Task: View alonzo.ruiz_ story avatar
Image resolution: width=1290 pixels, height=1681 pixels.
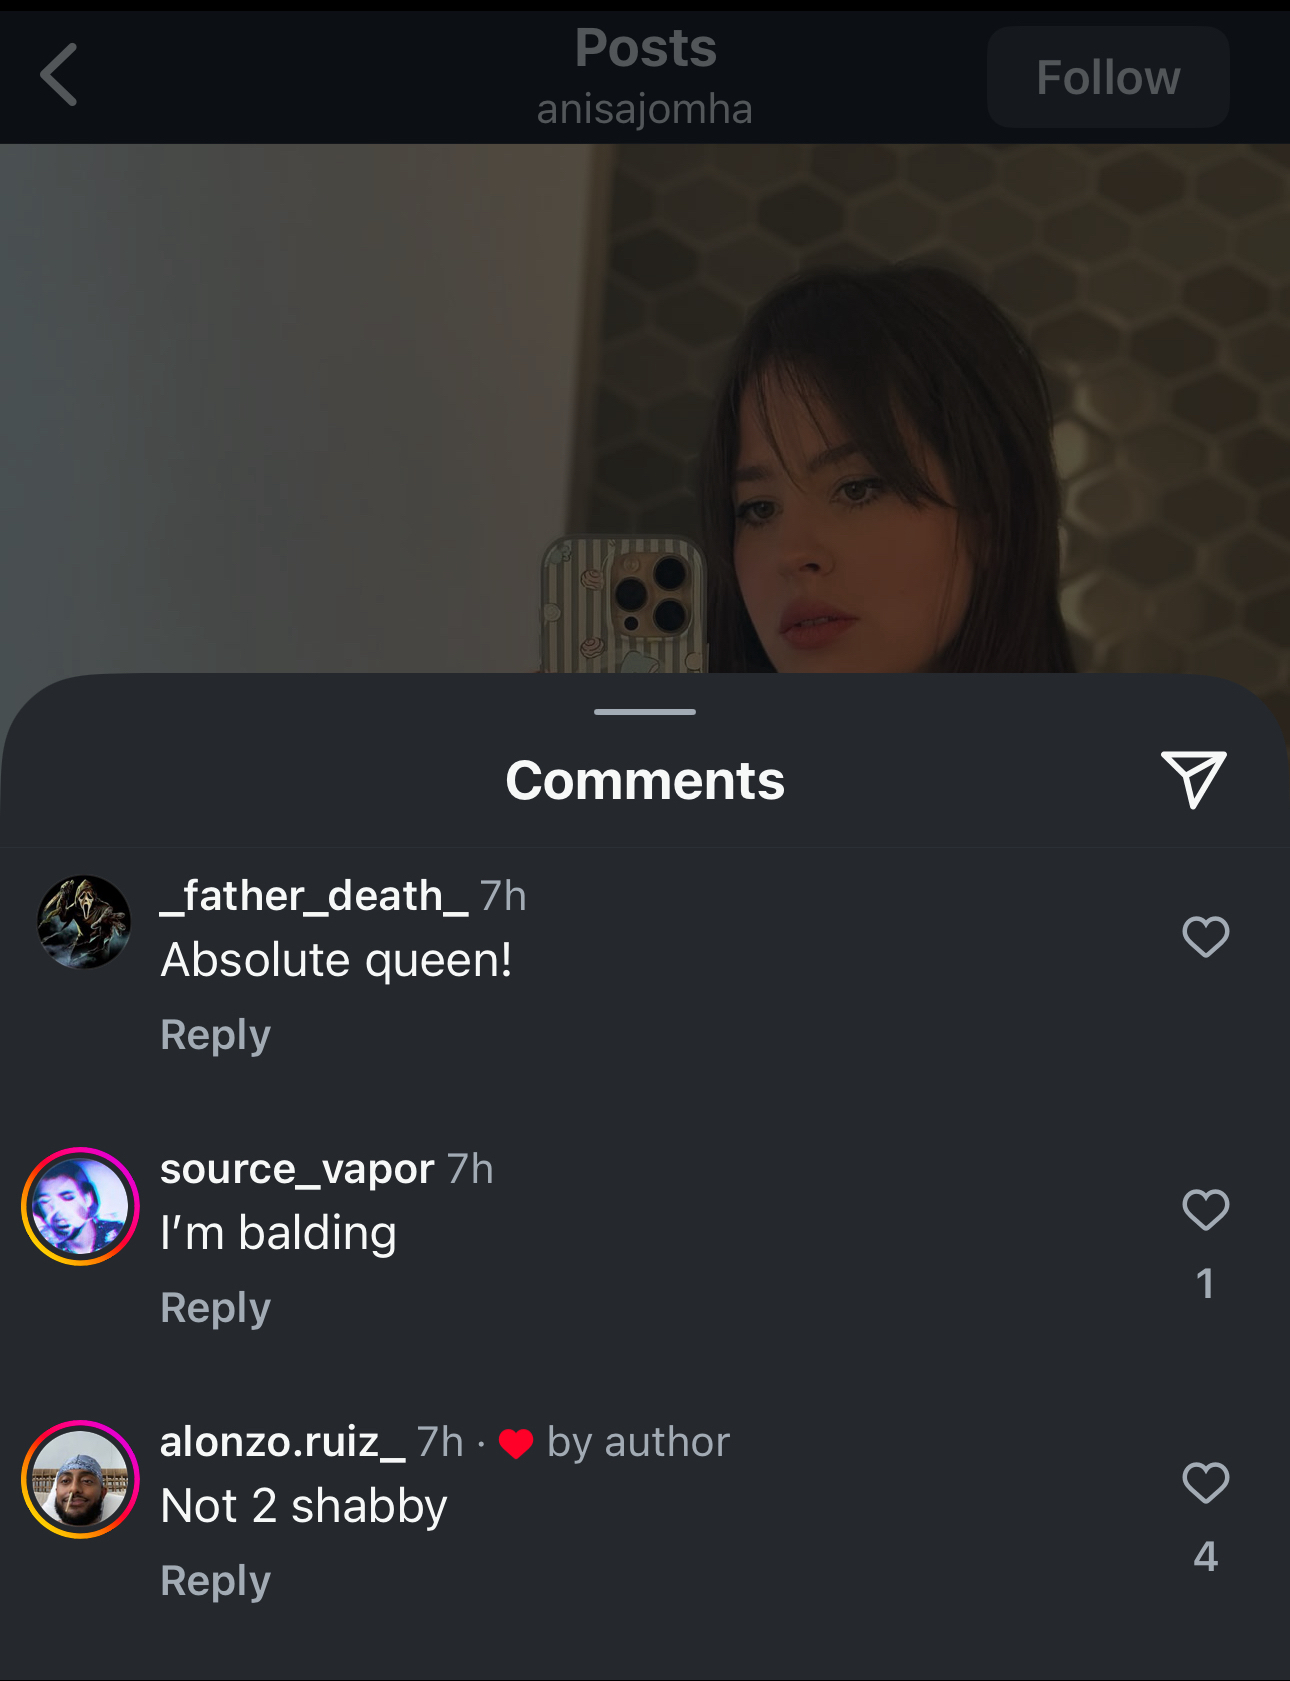Action: (x=80, y=1479)
